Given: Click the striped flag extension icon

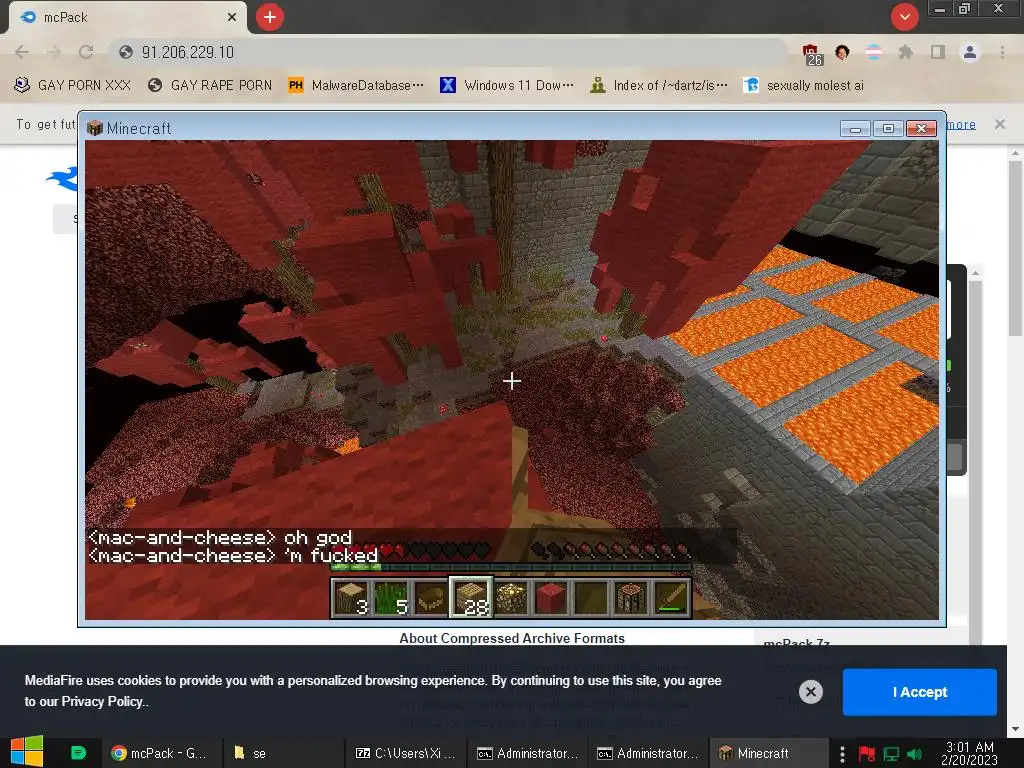Looking at the screenshot, I should [x=874, y=52].
